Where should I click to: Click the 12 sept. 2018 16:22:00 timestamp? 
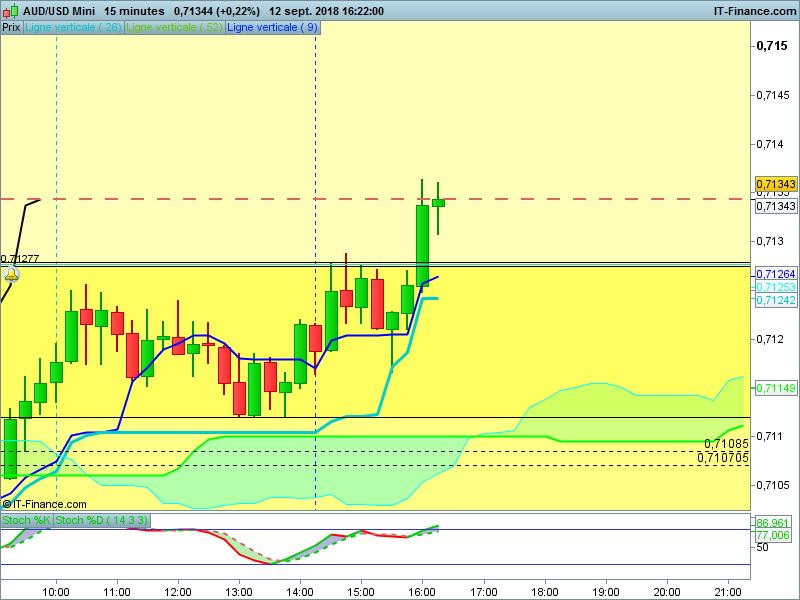tap(327, 11)
